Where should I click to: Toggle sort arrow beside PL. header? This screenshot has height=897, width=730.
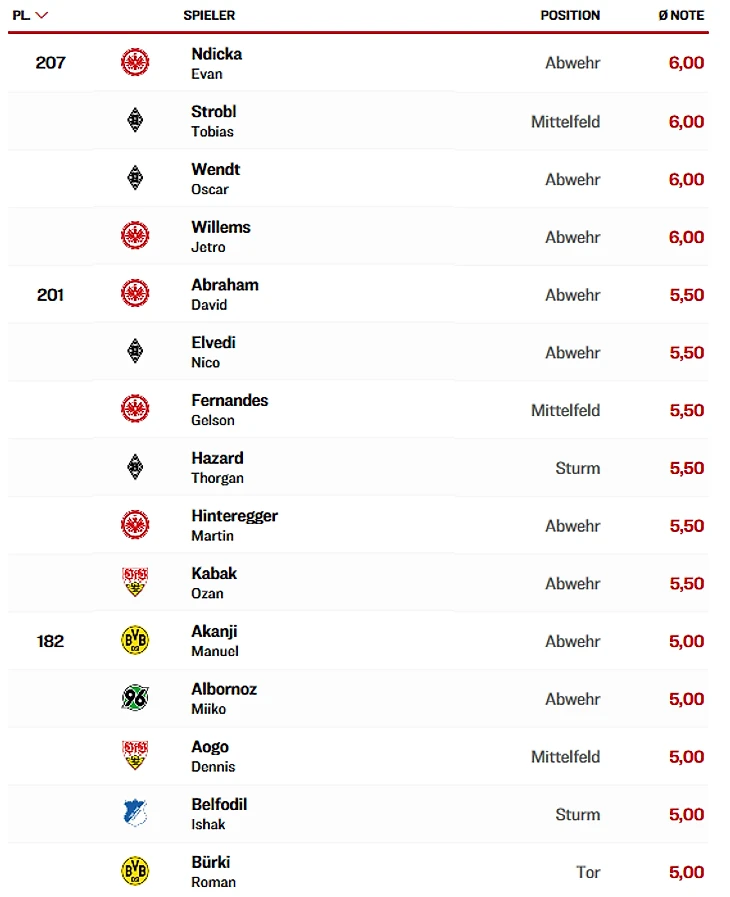point(42,16)
